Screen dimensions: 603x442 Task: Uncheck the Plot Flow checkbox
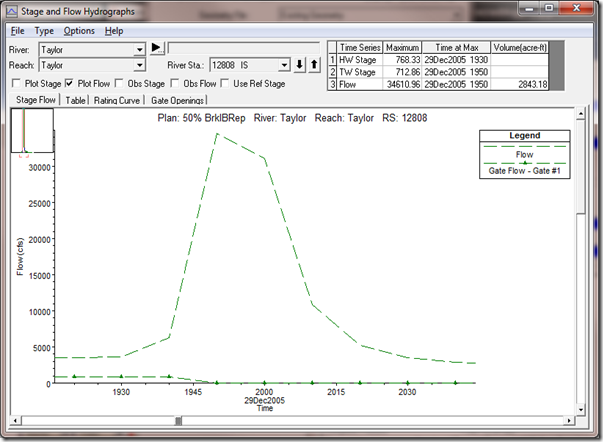pos(69,83)
